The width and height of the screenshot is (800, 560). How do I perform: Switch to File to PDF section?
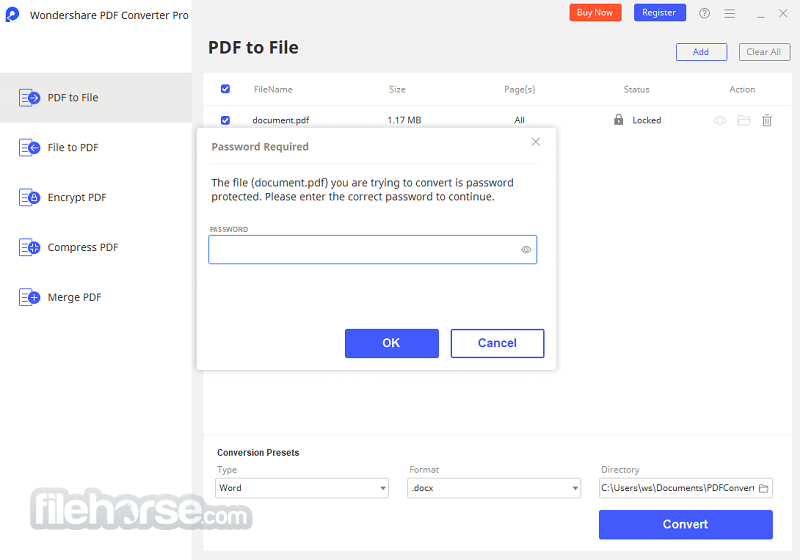(x=96, y=147)
